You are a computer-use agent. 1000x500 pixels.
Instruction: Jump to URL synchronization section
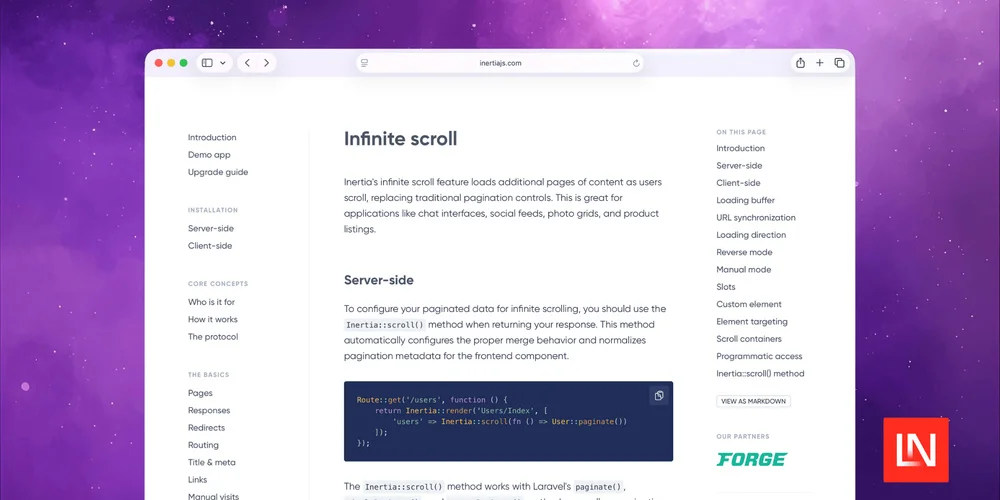click(x=756, y=217)
